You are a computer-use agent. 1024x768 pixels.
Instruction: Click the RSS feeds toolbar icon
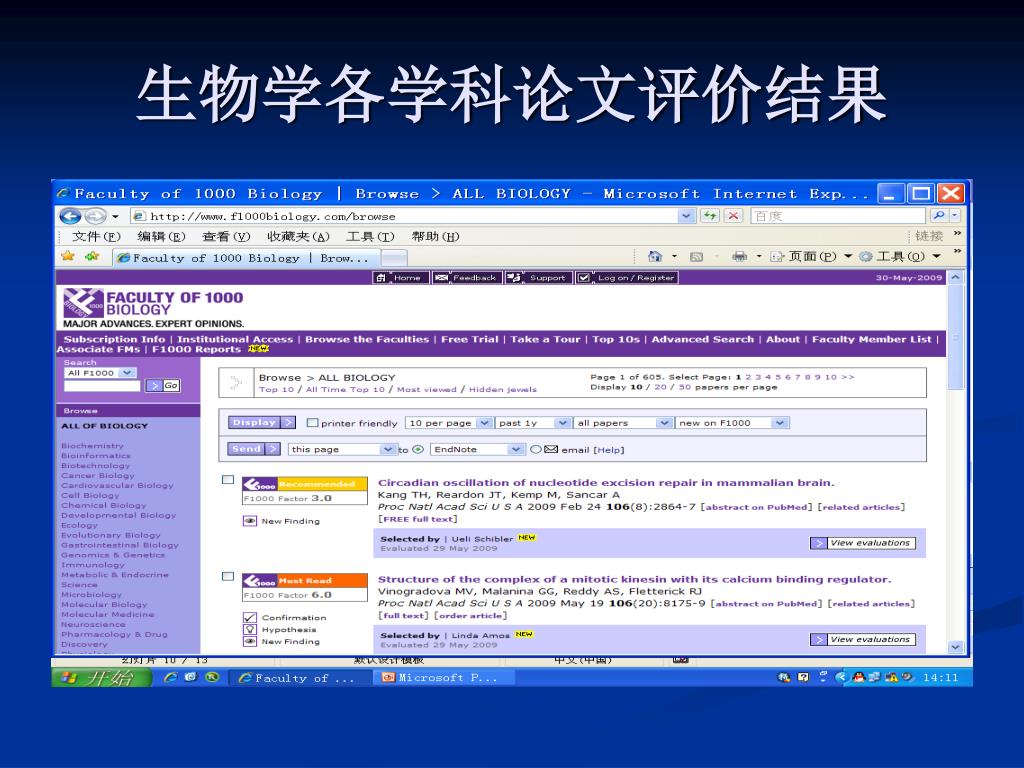697,257
